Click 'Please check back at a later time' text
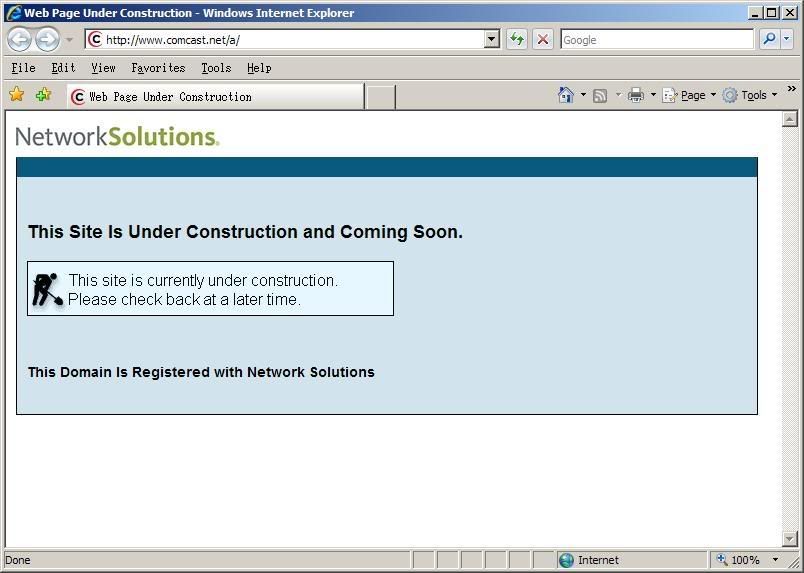Screen dimensions: 804x573 184,300
